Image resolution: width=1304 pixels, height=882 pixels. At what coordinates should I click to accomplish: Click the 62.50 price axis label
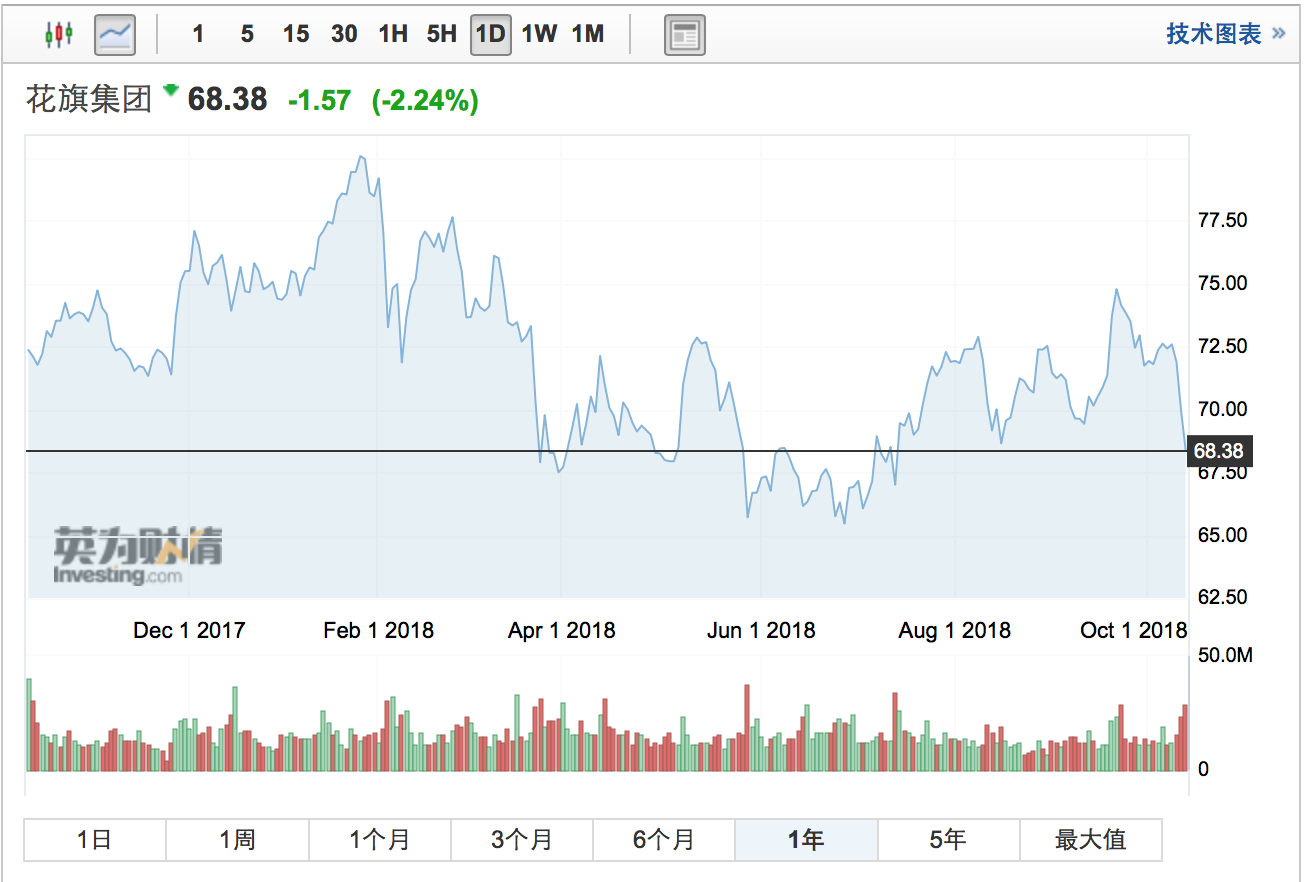1222,597
